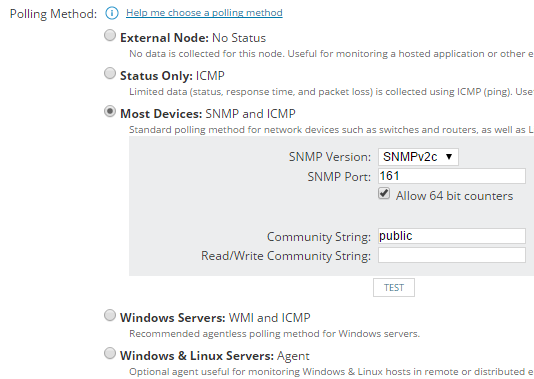
Task: Click the polling method info icon
Action: (112, 13)
